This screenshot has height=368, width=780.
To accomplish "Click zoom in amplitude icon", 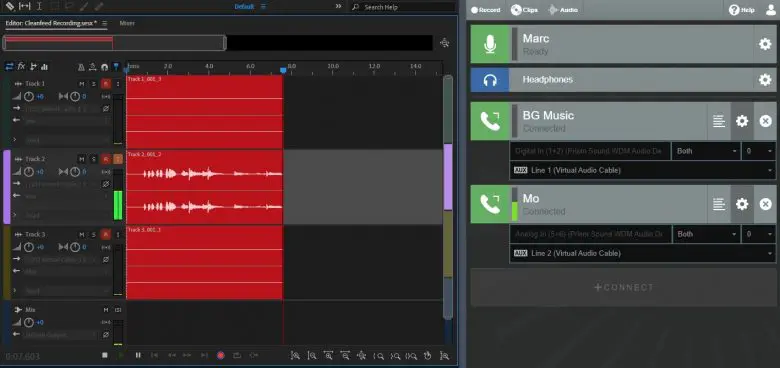I will click(x=295, y=356).
